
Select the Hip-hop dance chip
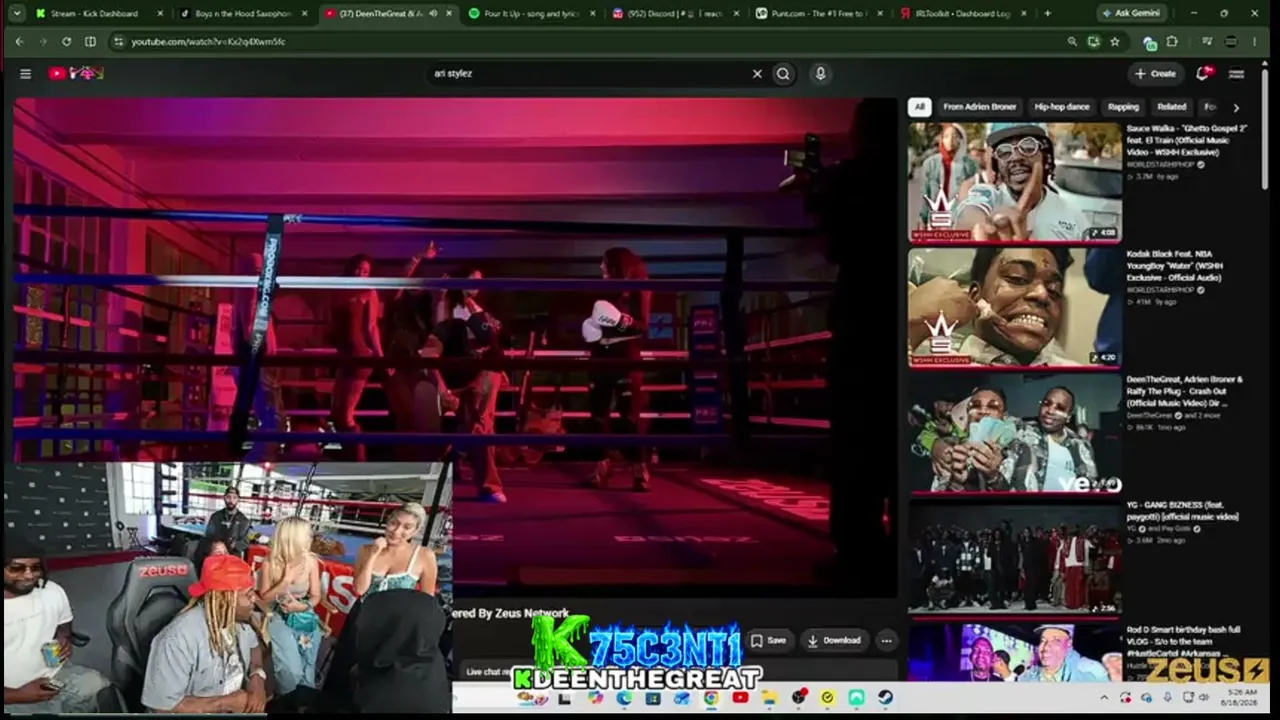1061,107
